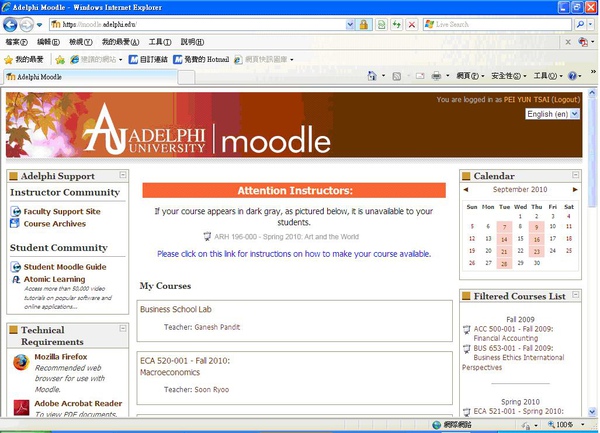
Task: Go to previous month in Calendar
Action: click(466, 190)
